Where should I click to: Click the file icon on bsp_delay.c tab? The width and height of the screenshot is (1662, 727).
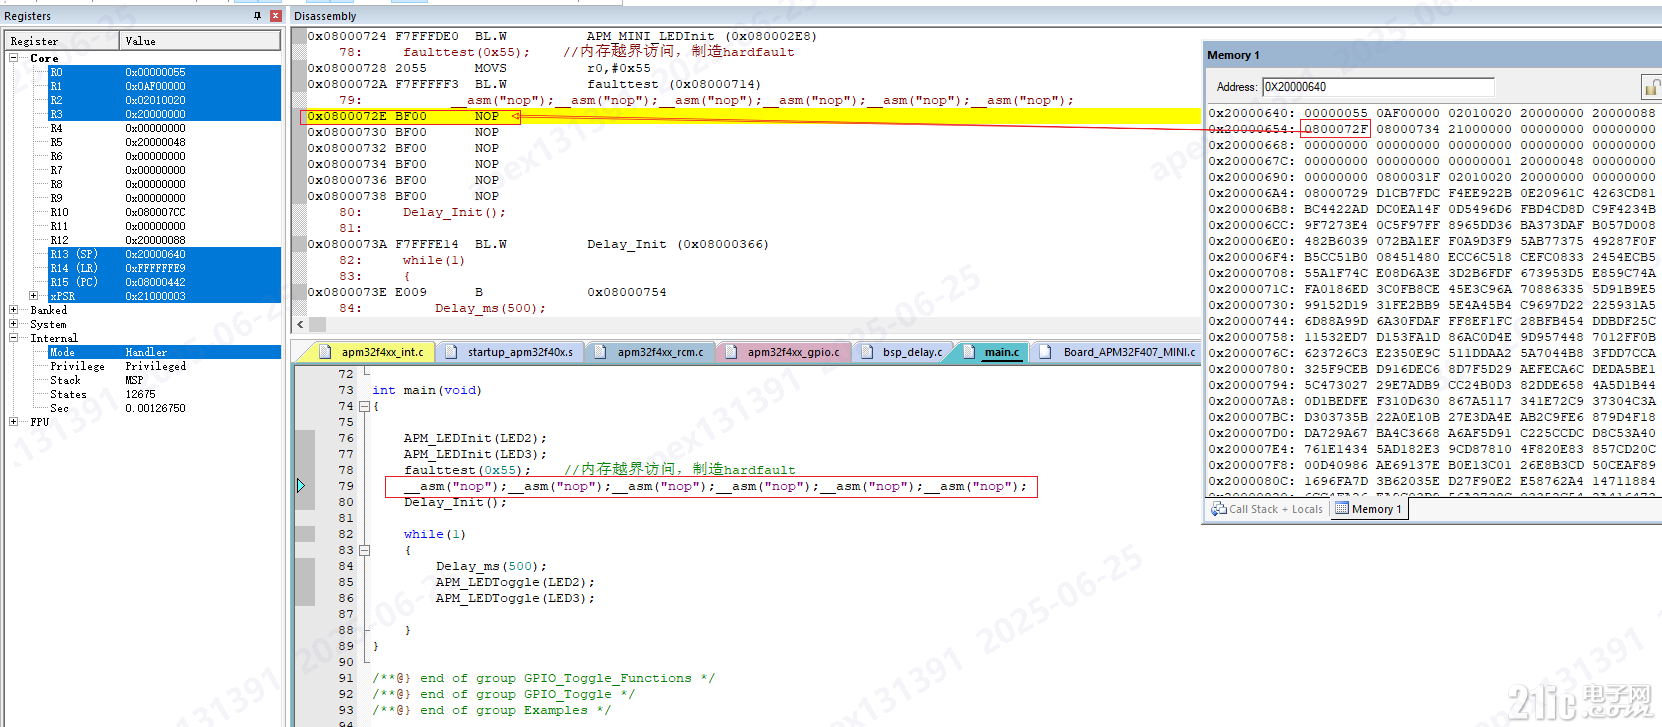(867, 352)
